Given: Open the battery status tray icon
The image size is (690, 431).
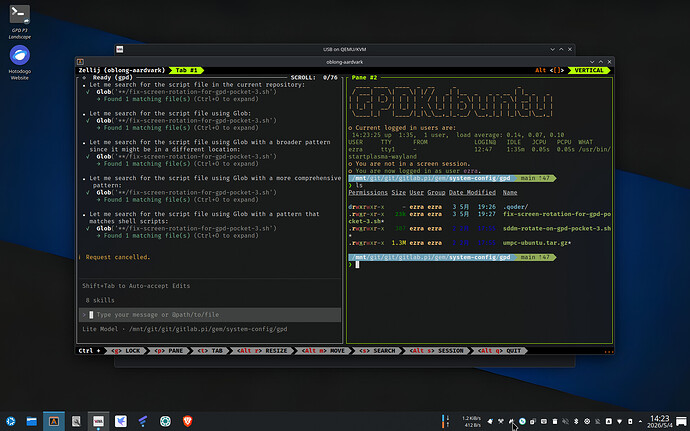Looking at the screenshot, I should 630,421.
